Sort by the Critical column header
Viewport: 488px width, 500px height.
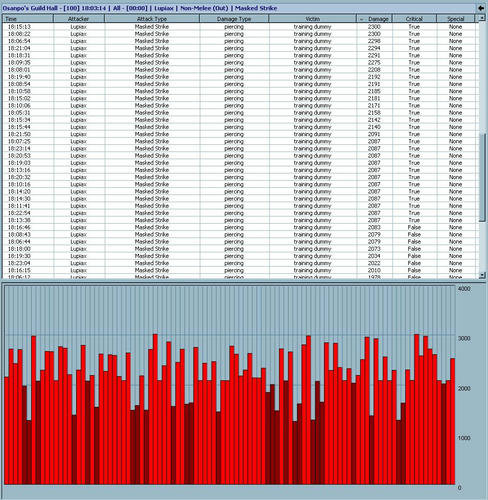coord(414,19)
